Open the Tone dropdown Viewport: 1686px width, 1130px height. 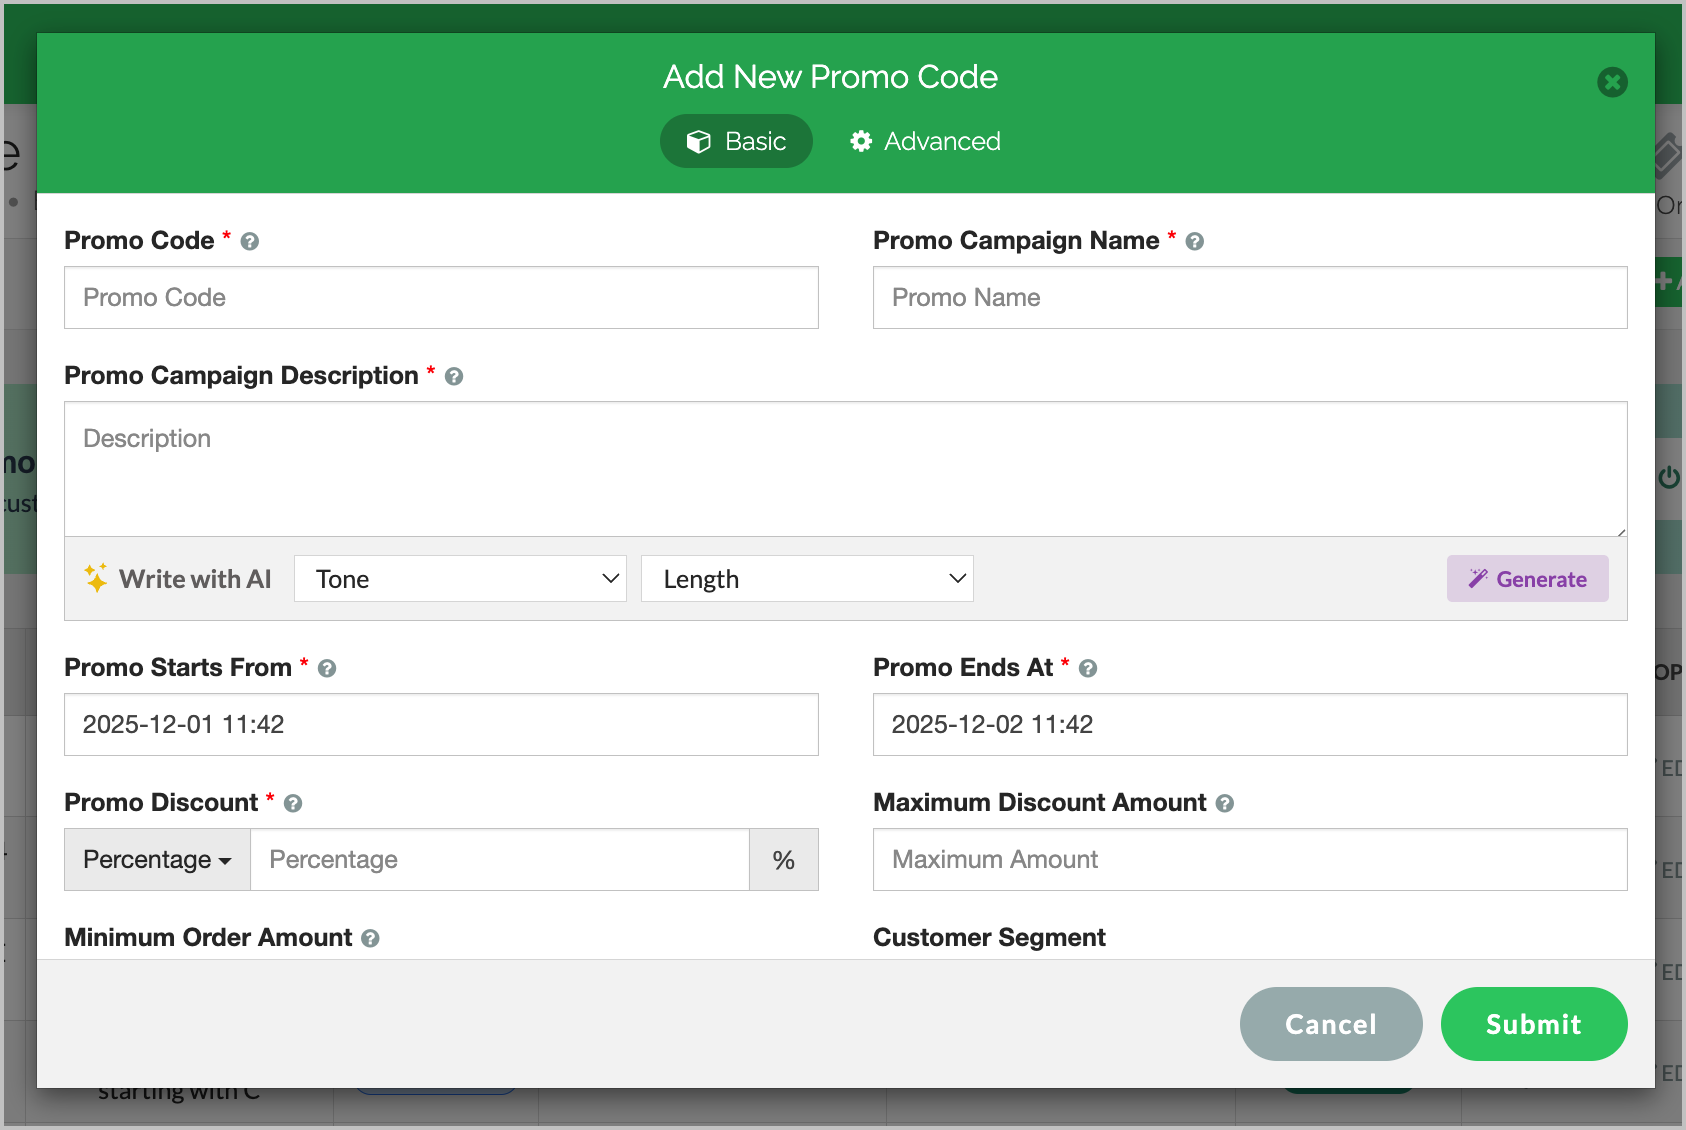point(460,579)
